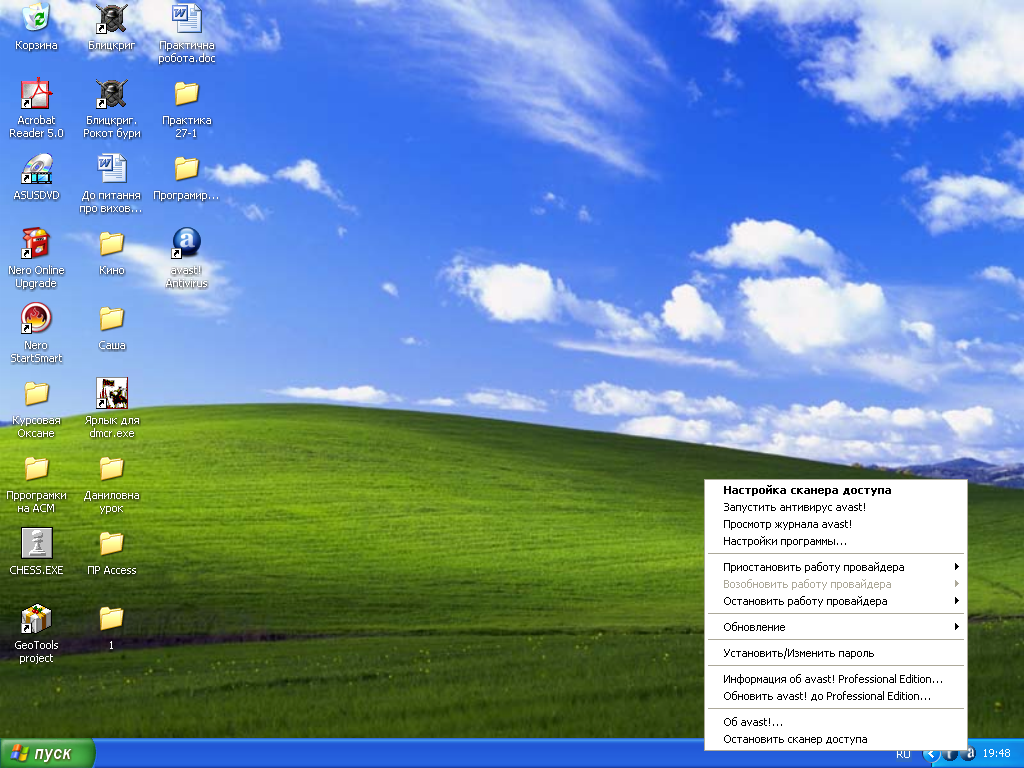The width and height of the screenshot is (1024, 768).
Task: Select GeoTools project shortcut
Action: pos(36,633)
